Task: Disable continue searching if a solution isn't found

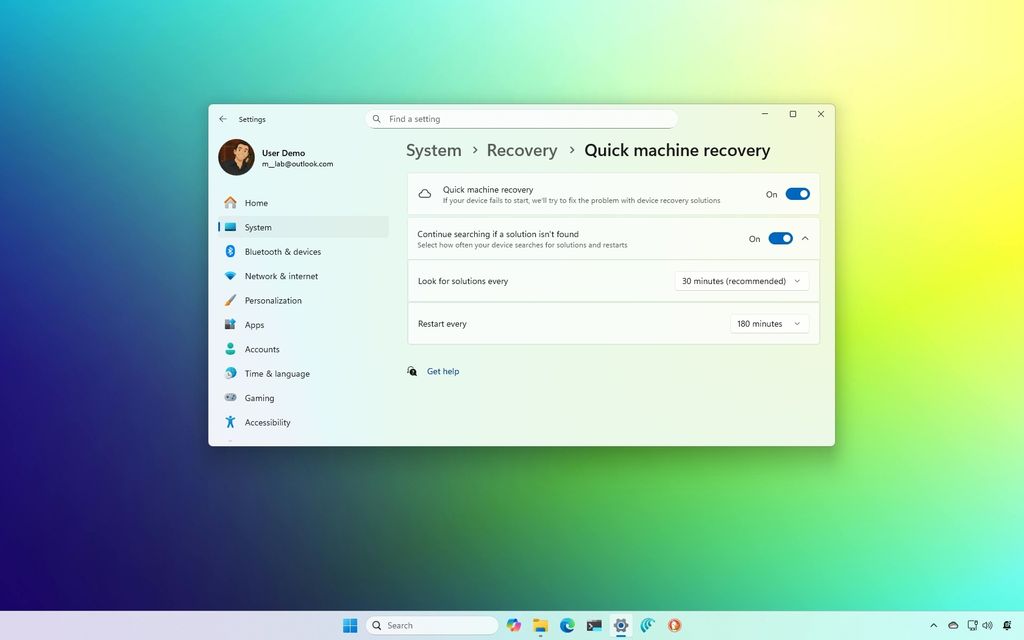Action: (x=780, y=238)
